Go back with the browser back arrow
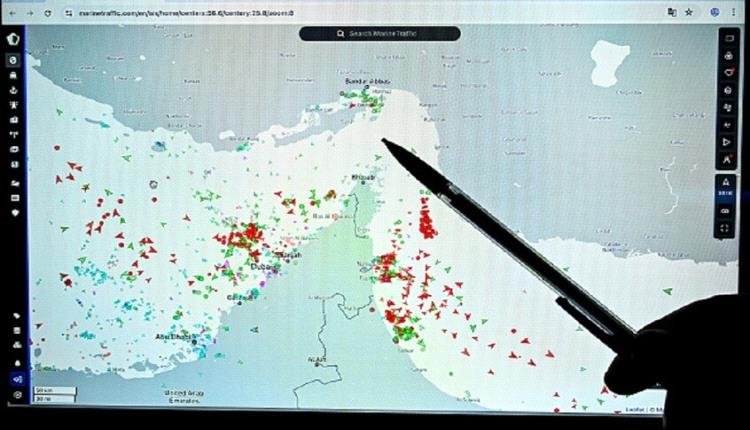Image resolution: width=750 pixels, height=430 pixels. (x=11, y=12)
